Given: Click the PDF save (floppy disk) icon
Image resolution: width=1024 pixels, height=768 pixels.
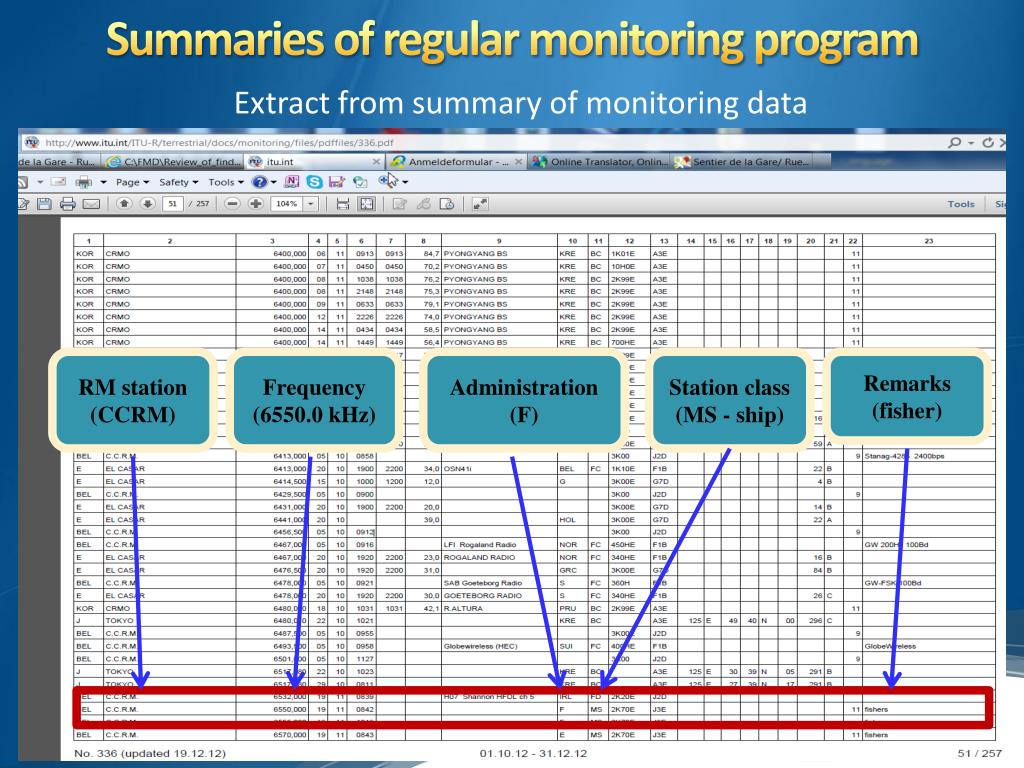Looking at the screenshot, I should [x=44, y=204].
